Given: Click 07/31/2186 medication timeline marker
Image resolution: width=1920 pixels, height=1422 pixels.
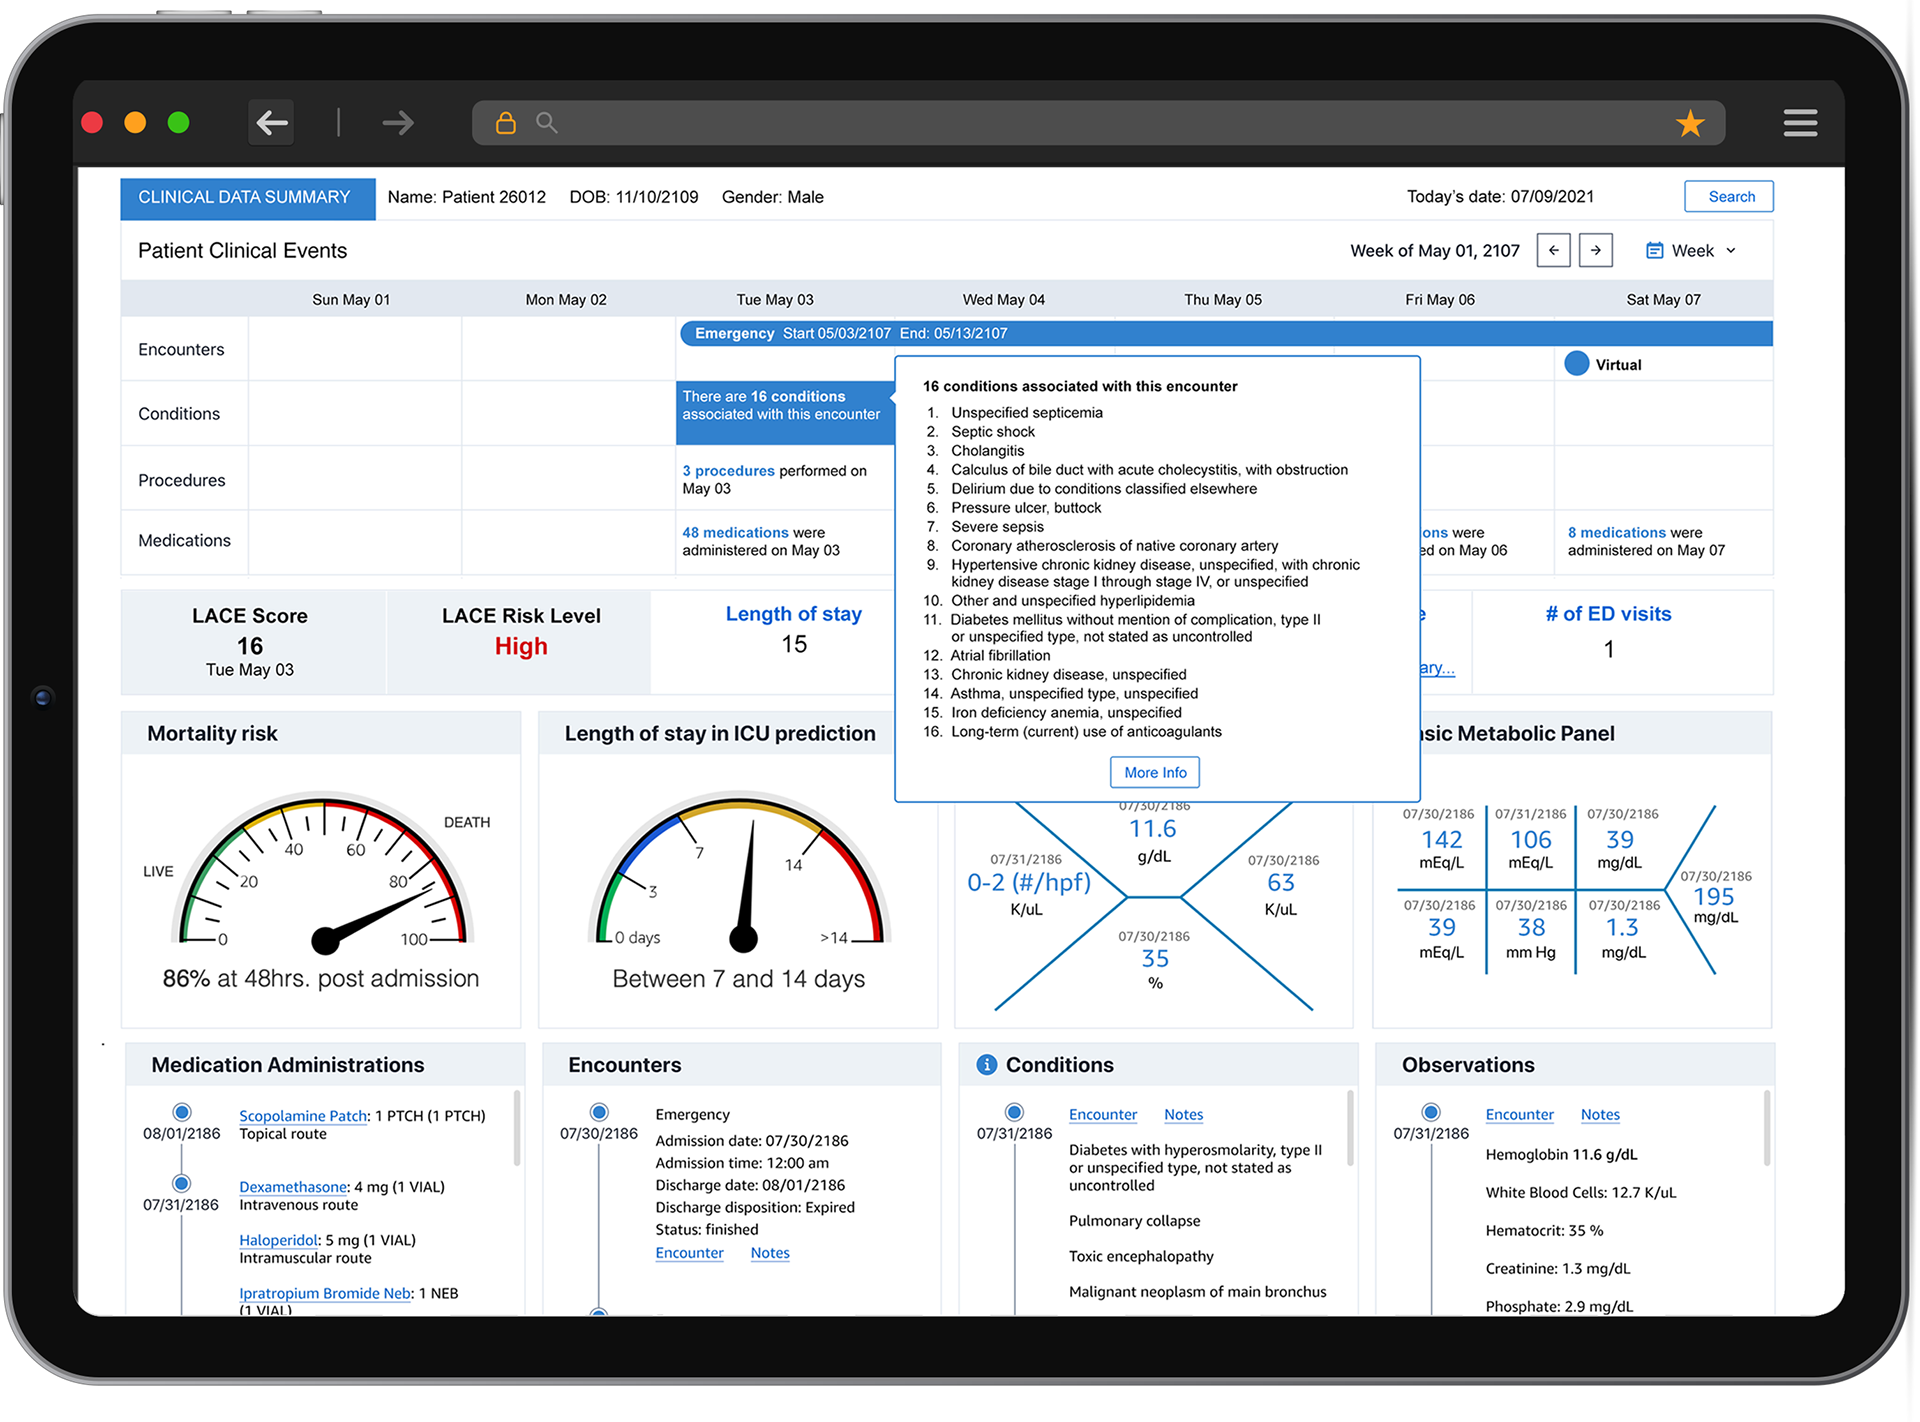Looking at the screenshot, I should coord(182,1183).
